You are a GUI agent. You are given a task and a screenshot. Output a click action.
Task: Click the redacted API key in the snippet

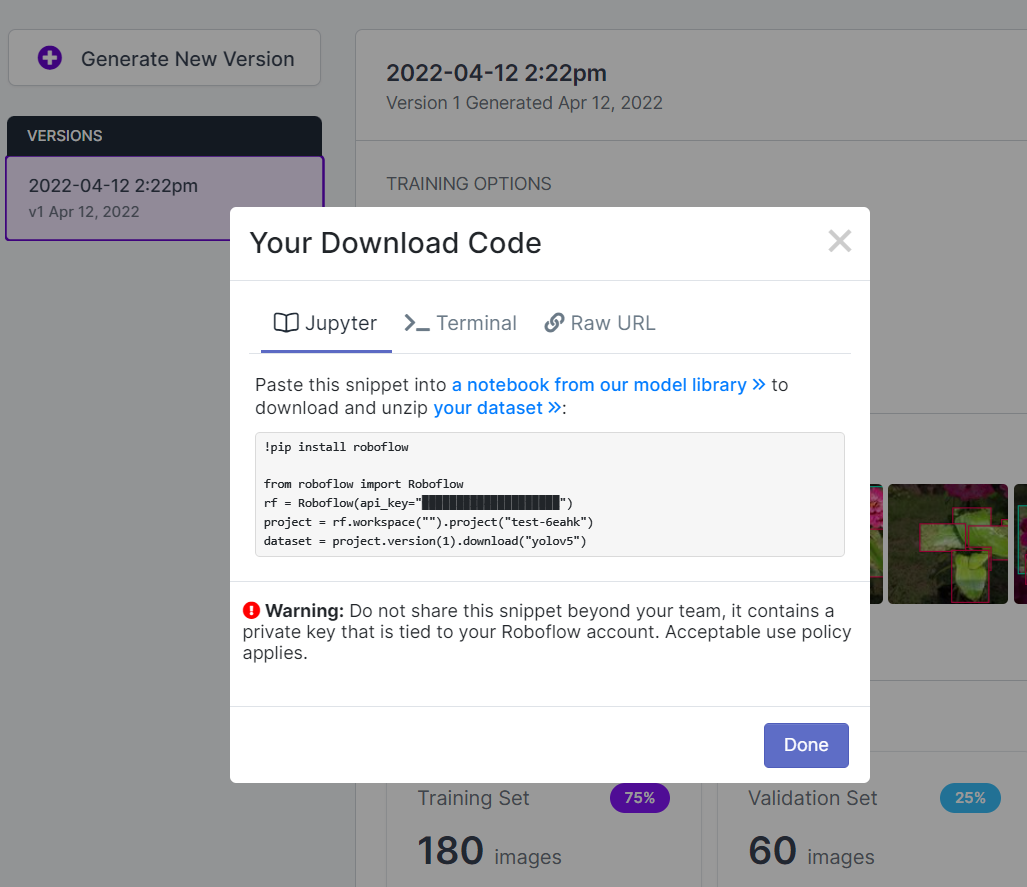[491, 503]
